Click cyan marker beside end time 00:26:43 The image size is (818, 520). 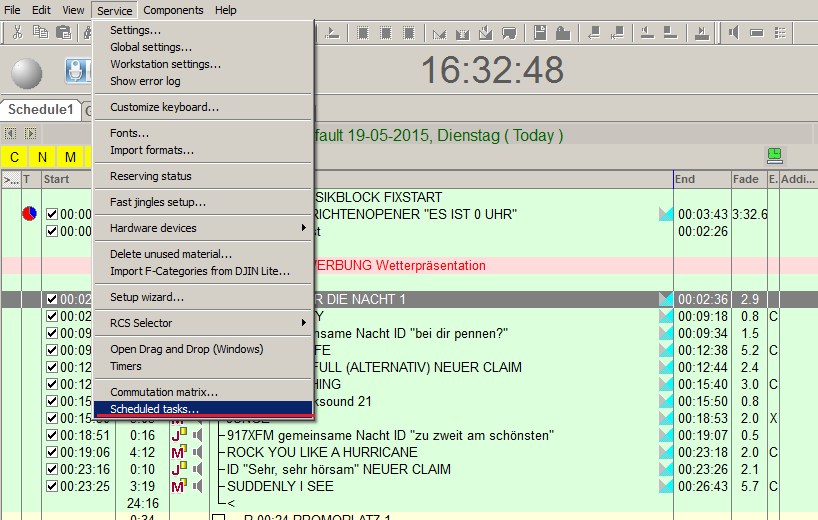point(666,486)
